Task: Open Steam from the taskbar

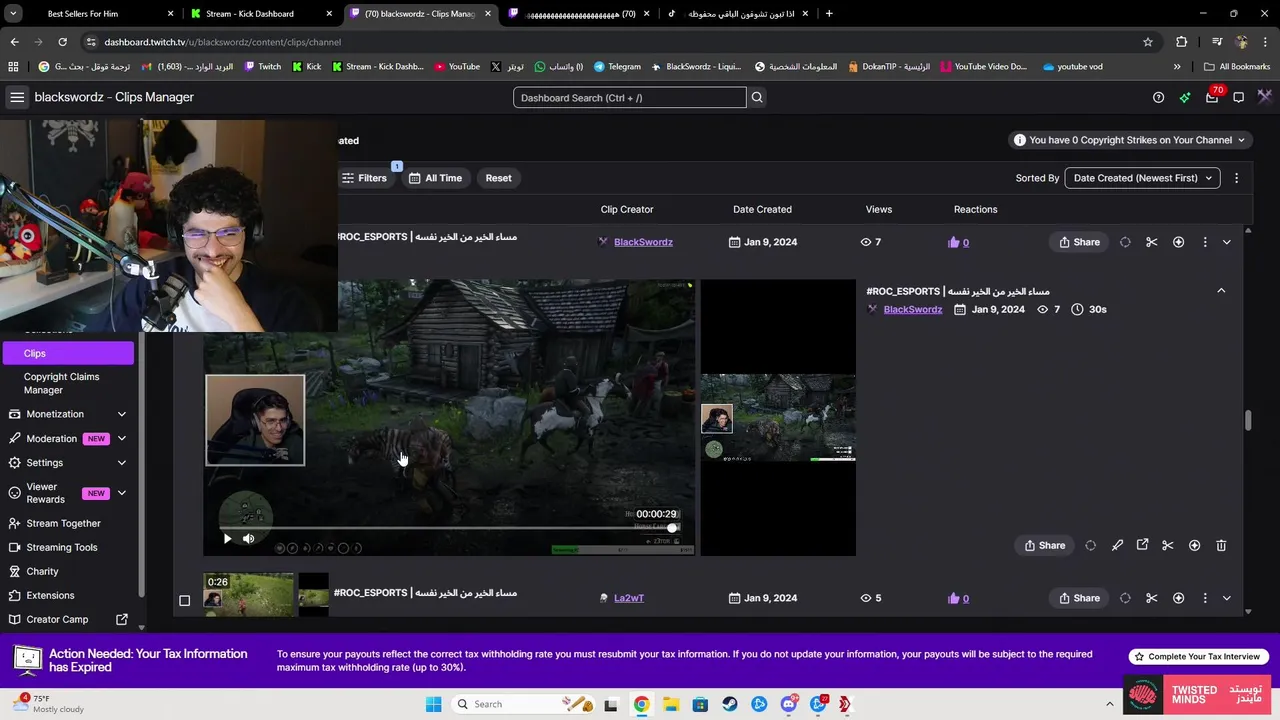Action: 729,704
